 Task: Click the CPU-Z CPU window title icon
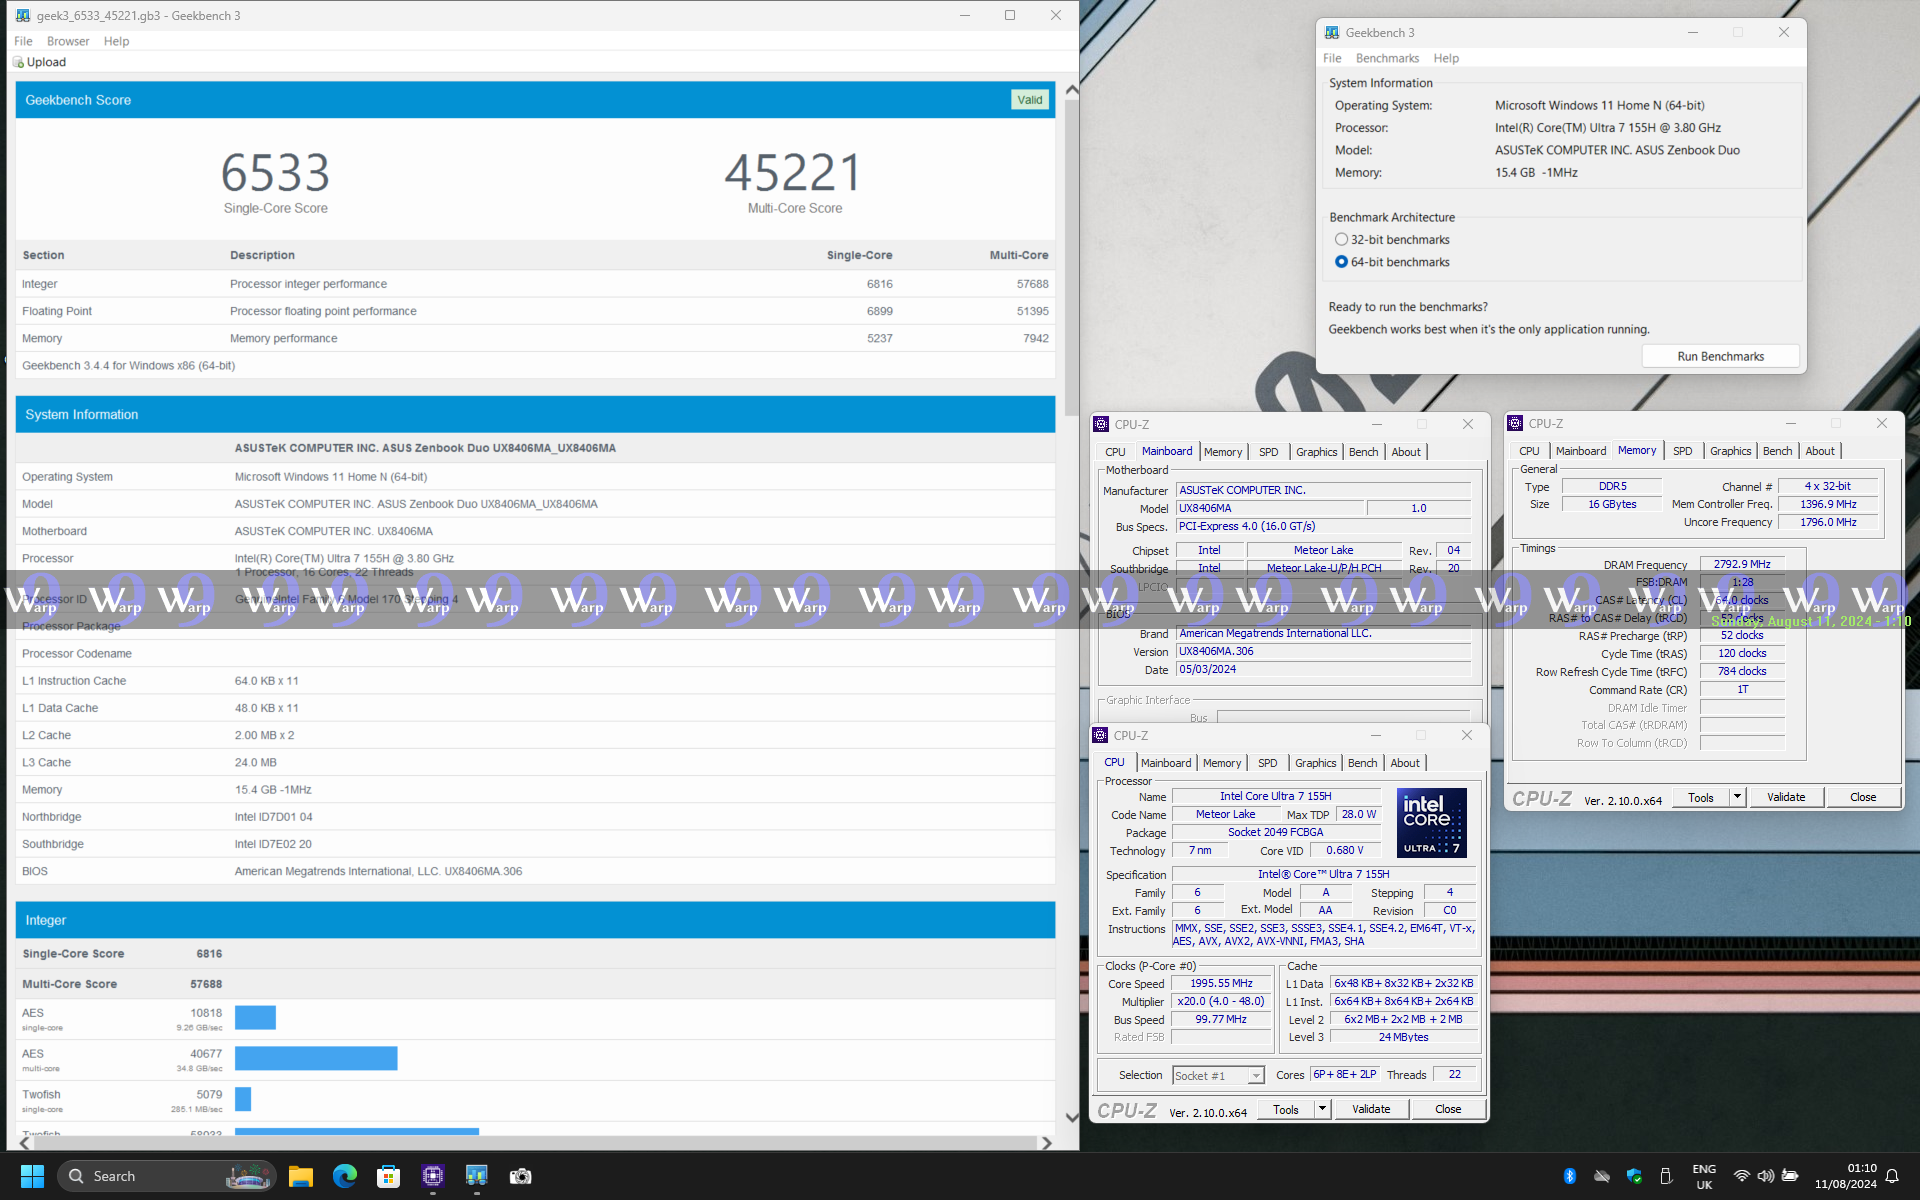pyautogui.click(x=1100, y=735)
